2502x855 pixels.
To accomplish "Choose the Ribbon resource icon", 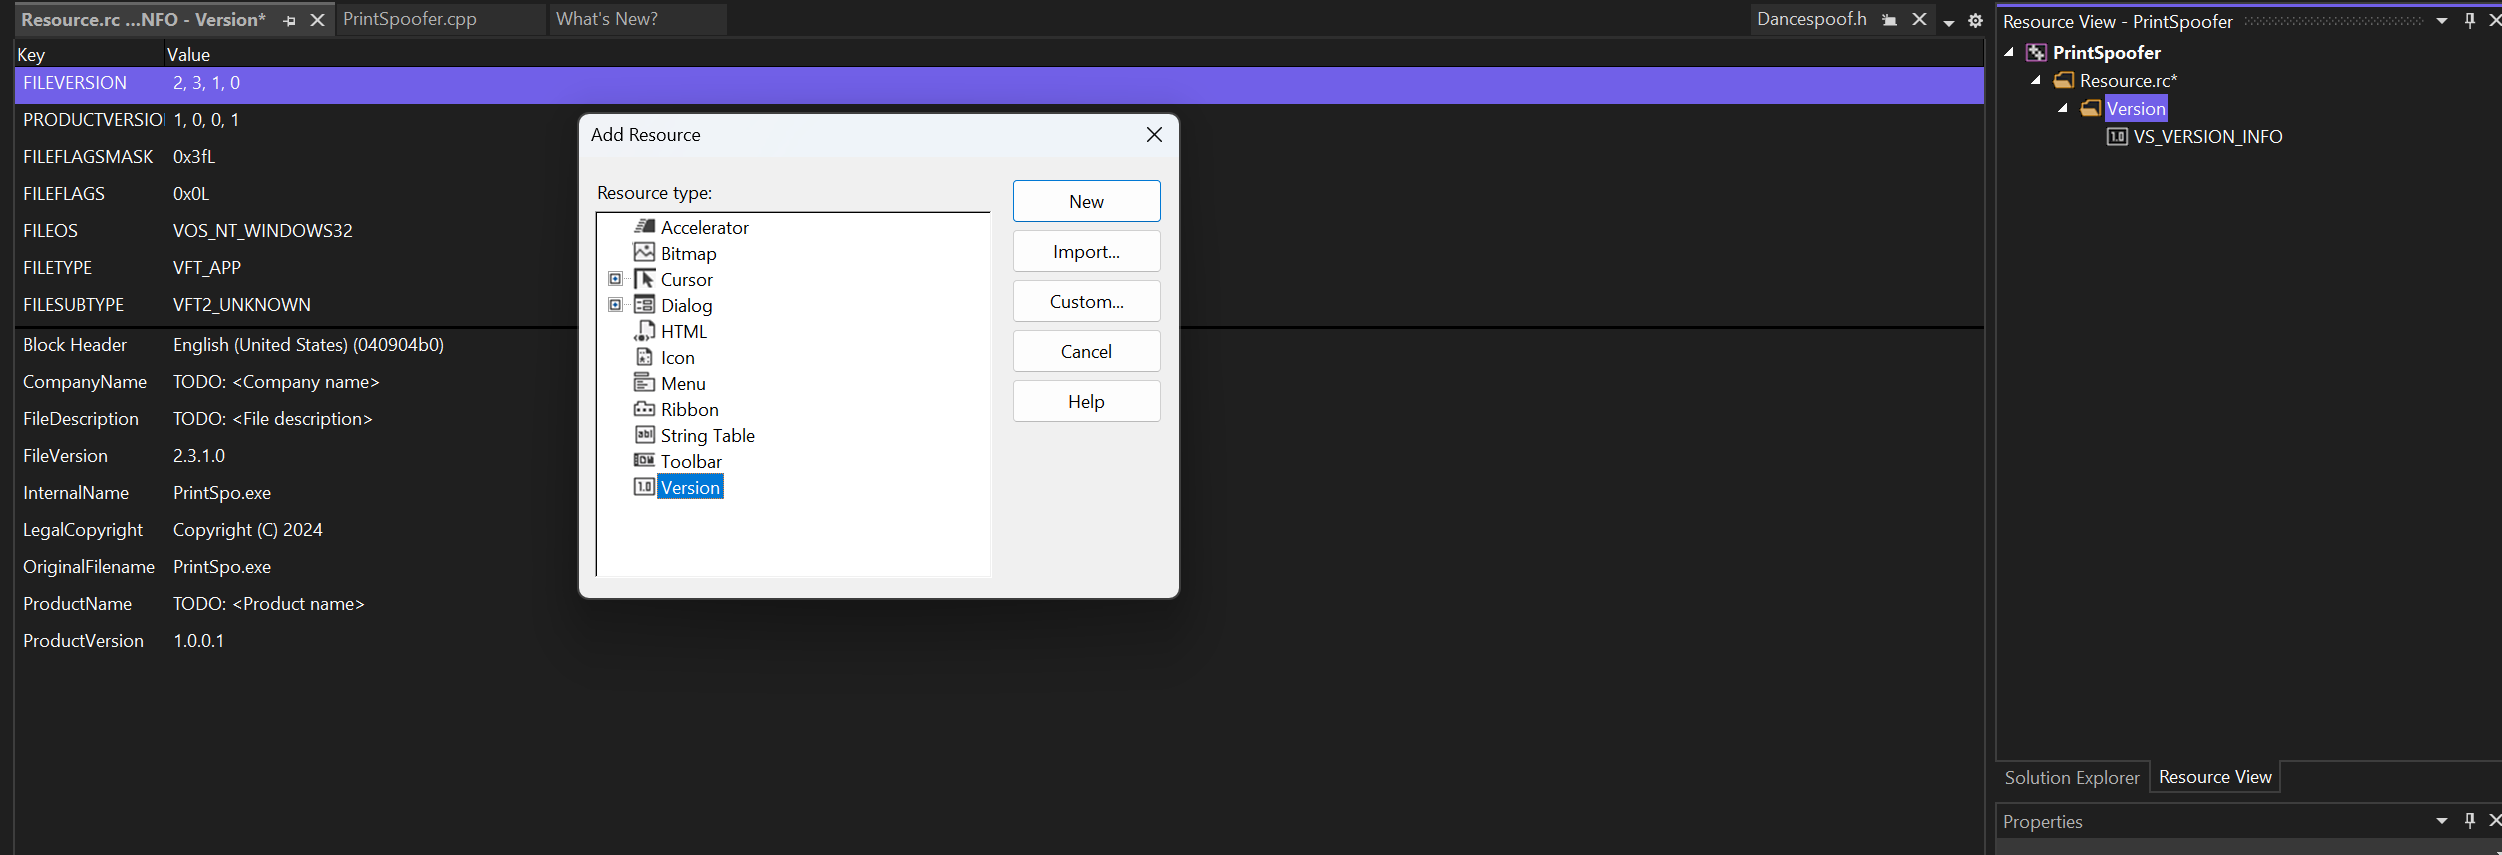I will pos(644,409).
